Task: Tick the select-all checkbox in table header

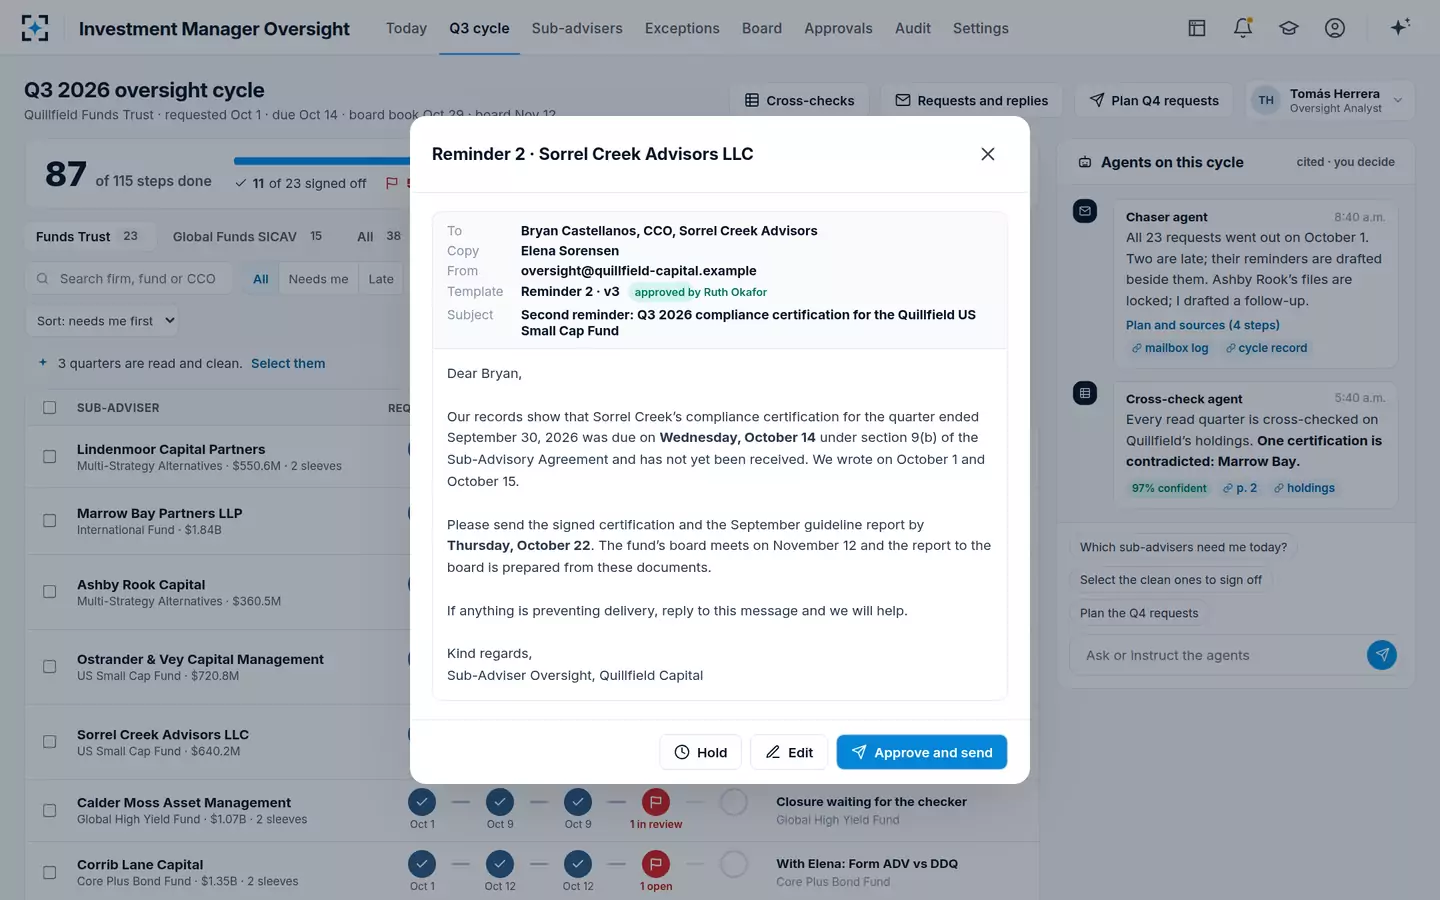Action: [x=50, y=407]
